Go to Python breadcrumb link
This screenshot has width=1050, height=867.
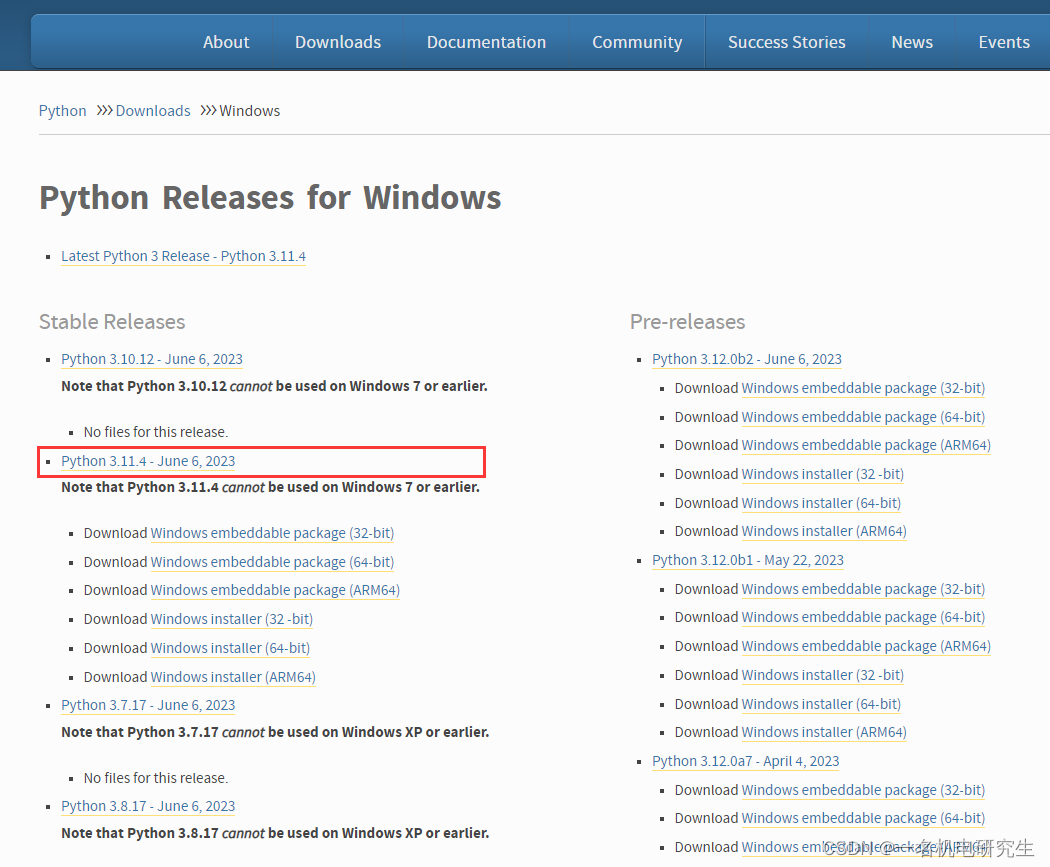pyautogui.click(x=62, y=110)
